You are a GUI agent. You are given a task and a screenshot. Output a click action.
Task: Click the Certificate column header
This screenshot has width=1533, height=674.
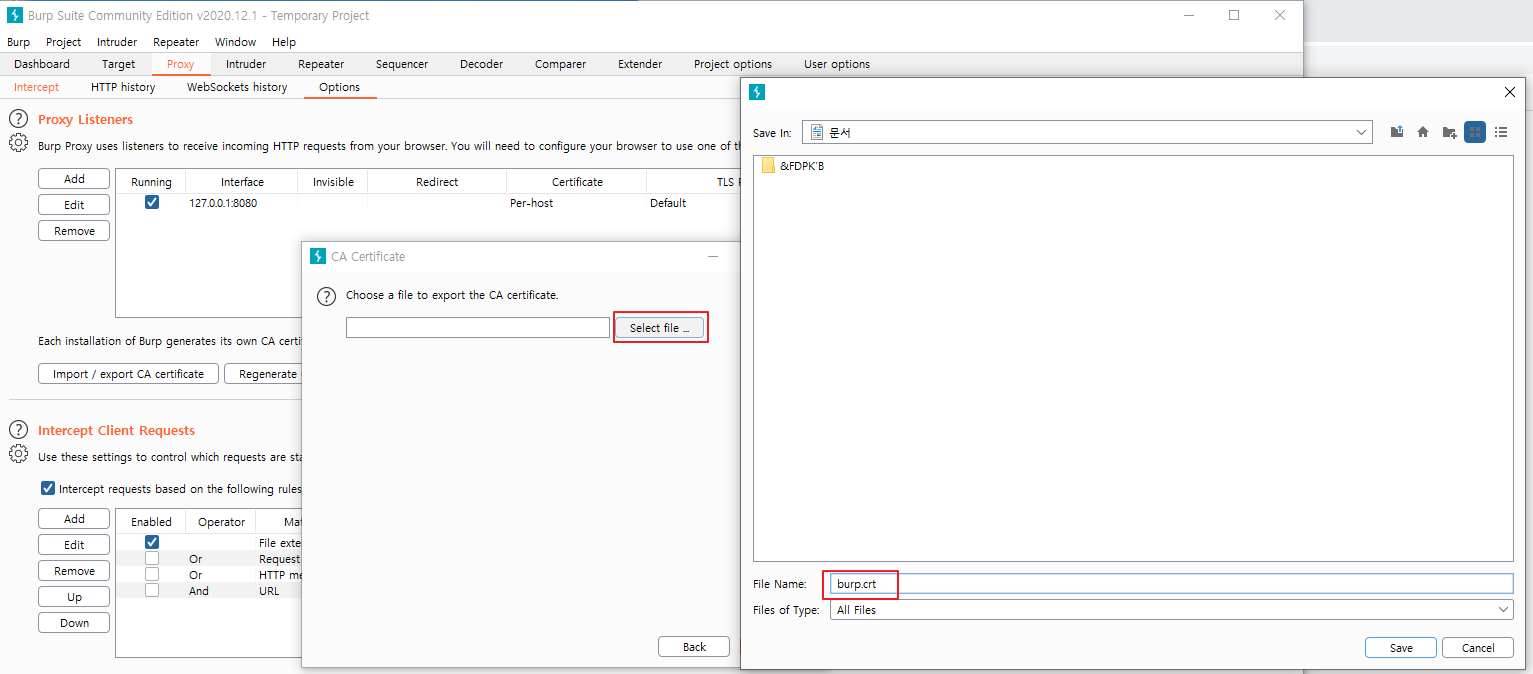point(577,182)
